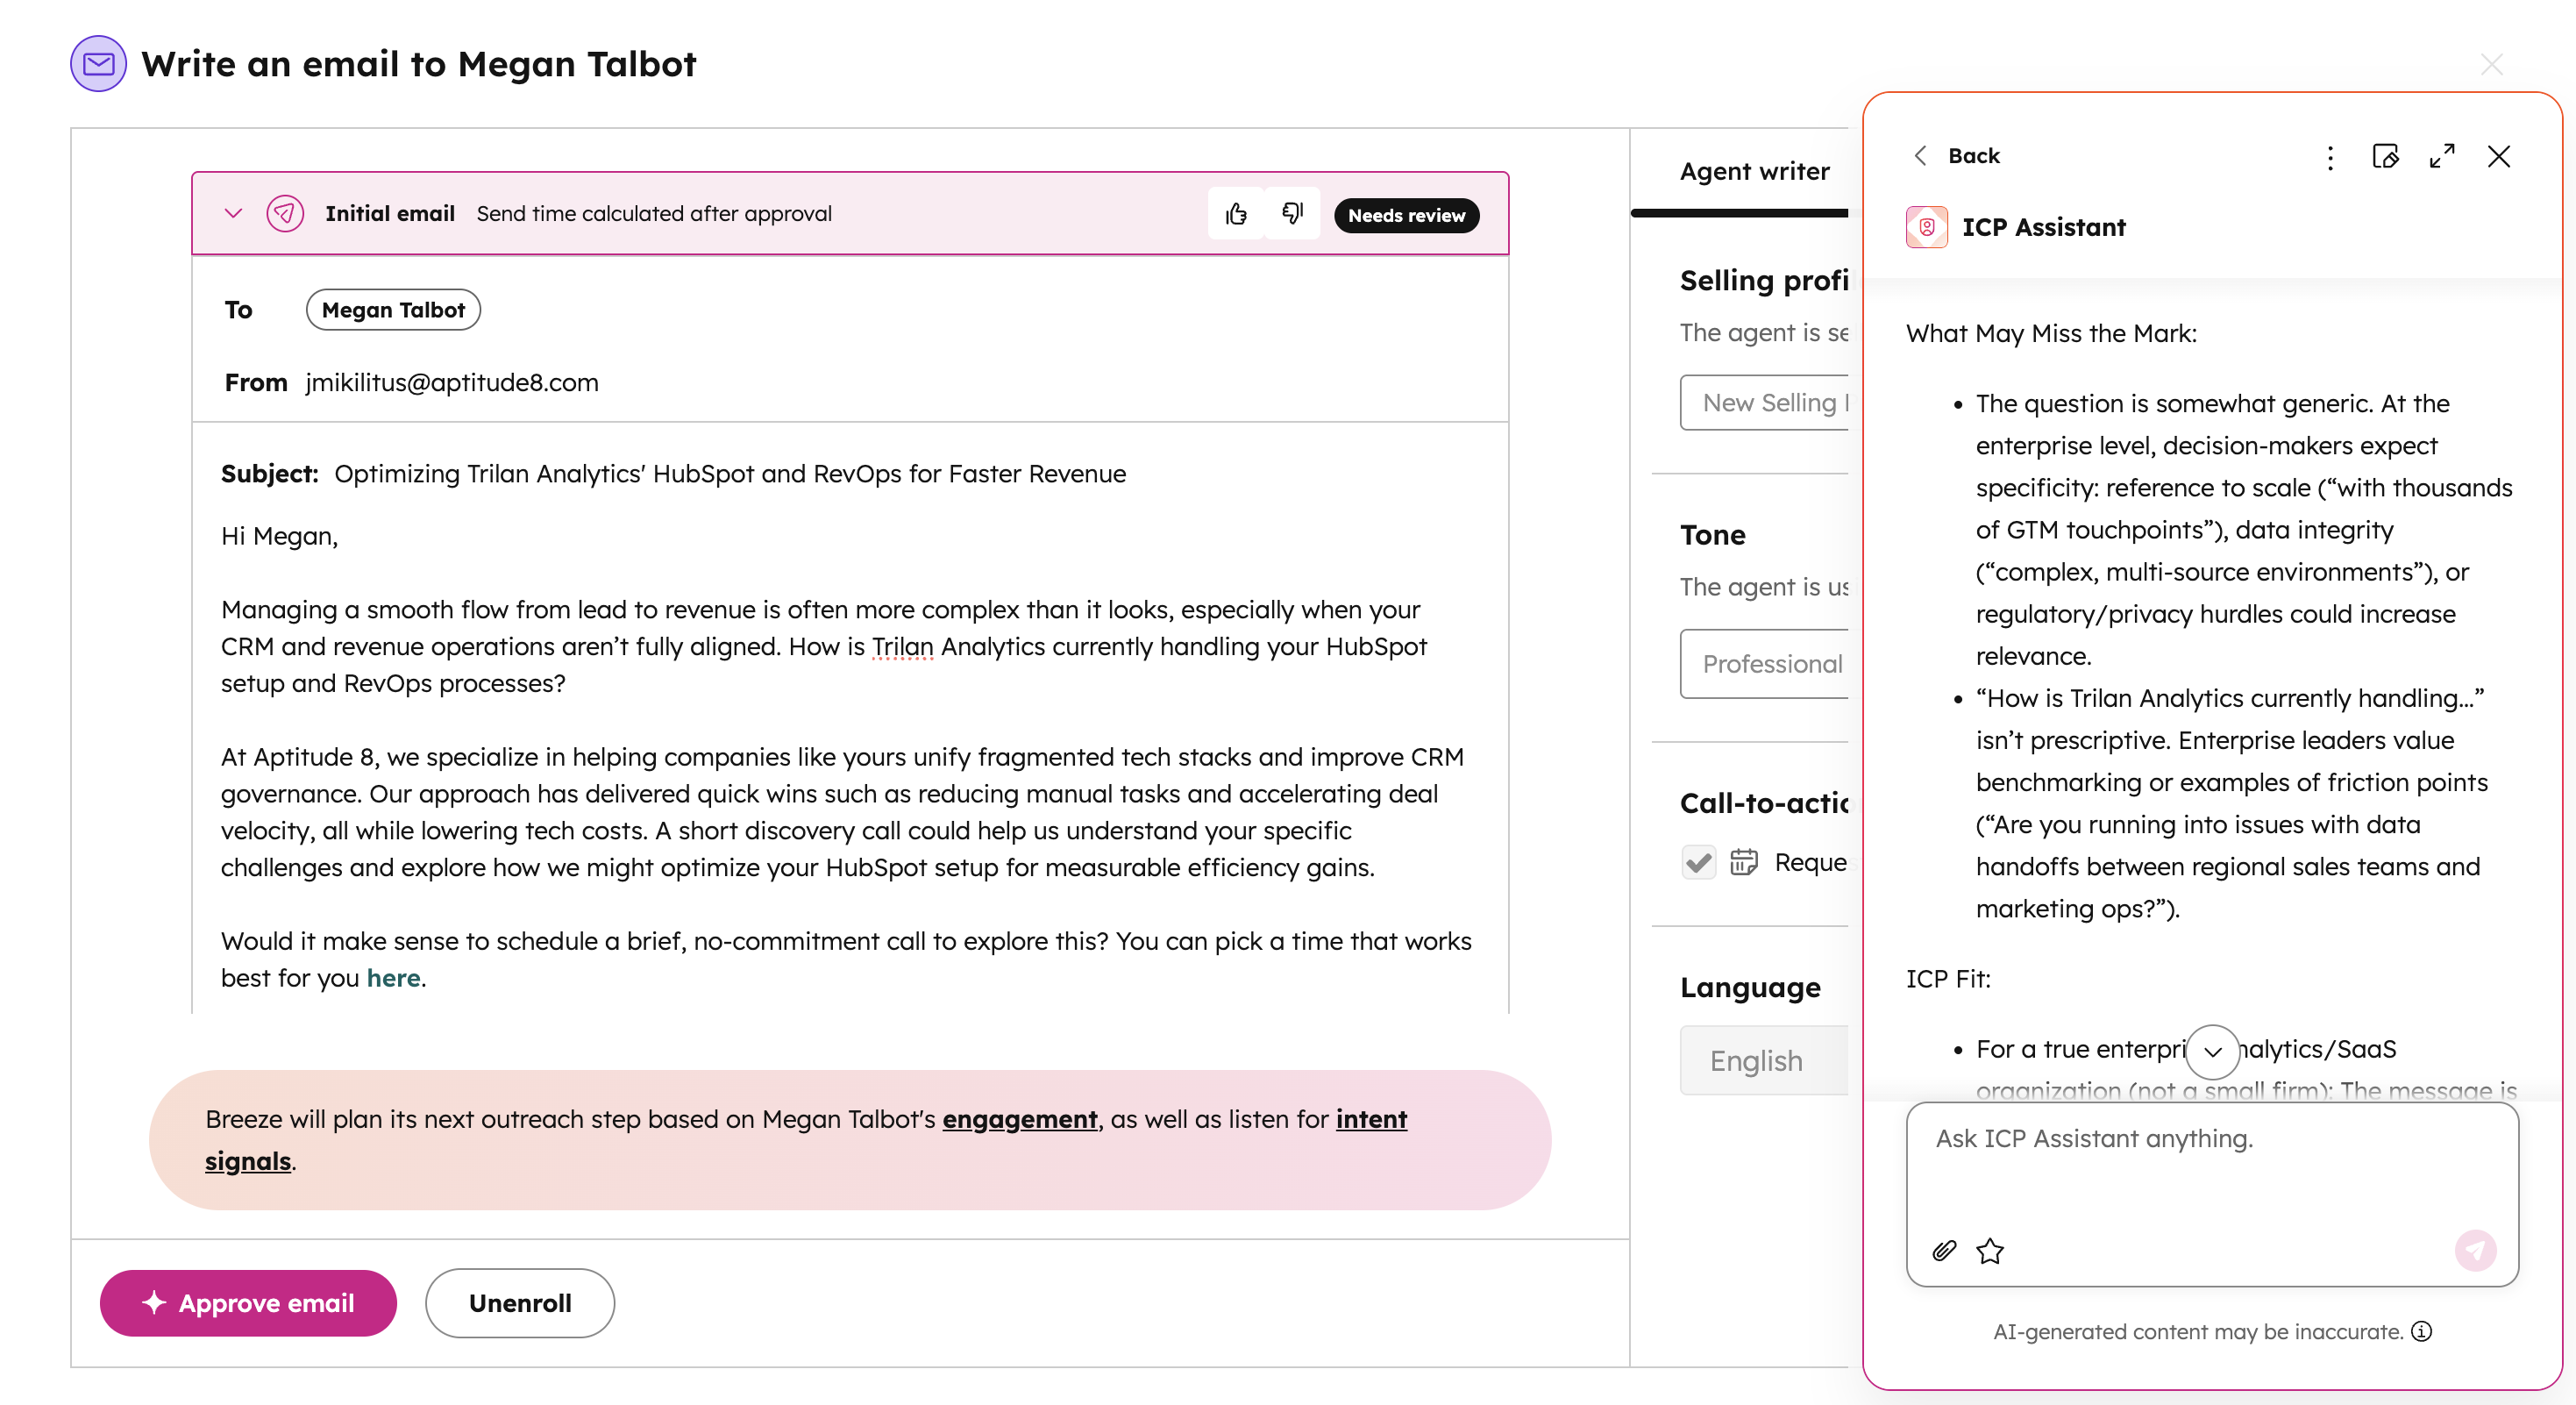Click the thumbs down feedback icon
Viewport: 2576px width, 1405px height.
[1292, 214]
